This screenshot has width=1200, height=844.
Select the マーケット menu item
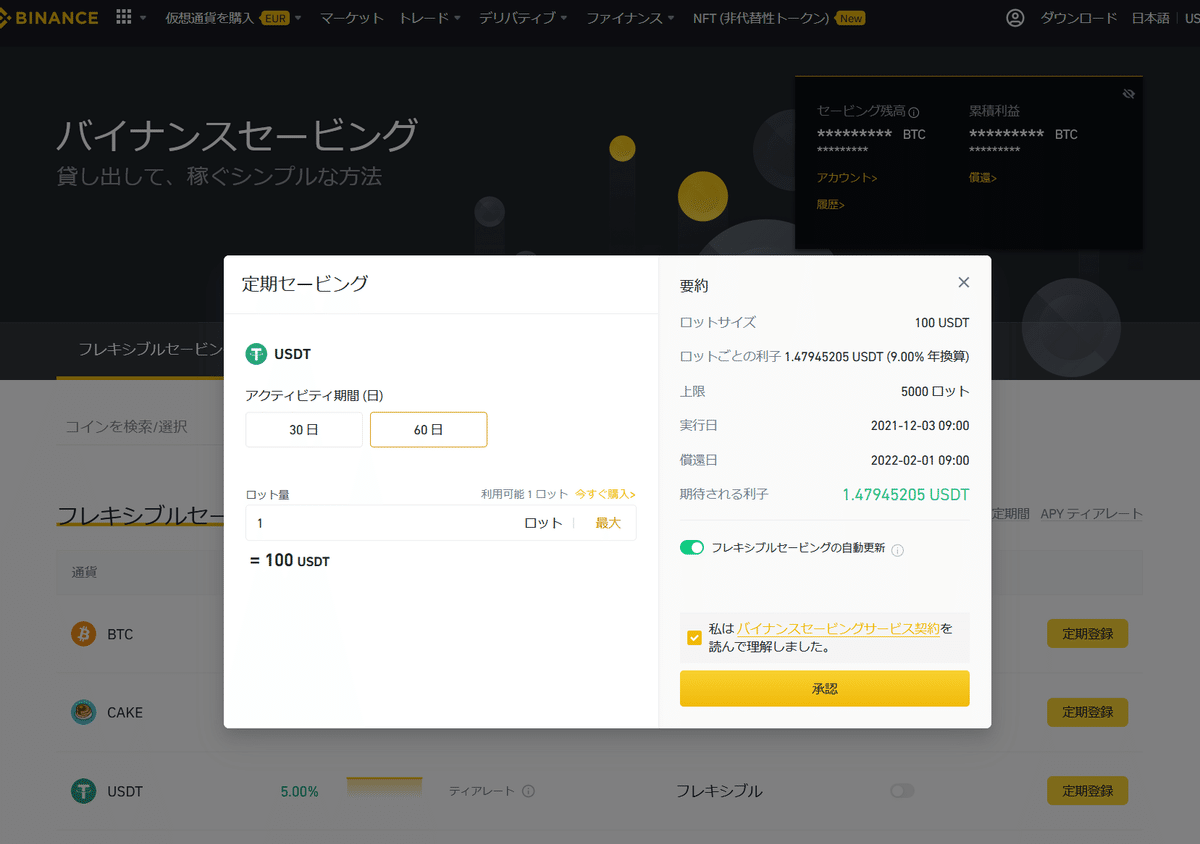352,17
